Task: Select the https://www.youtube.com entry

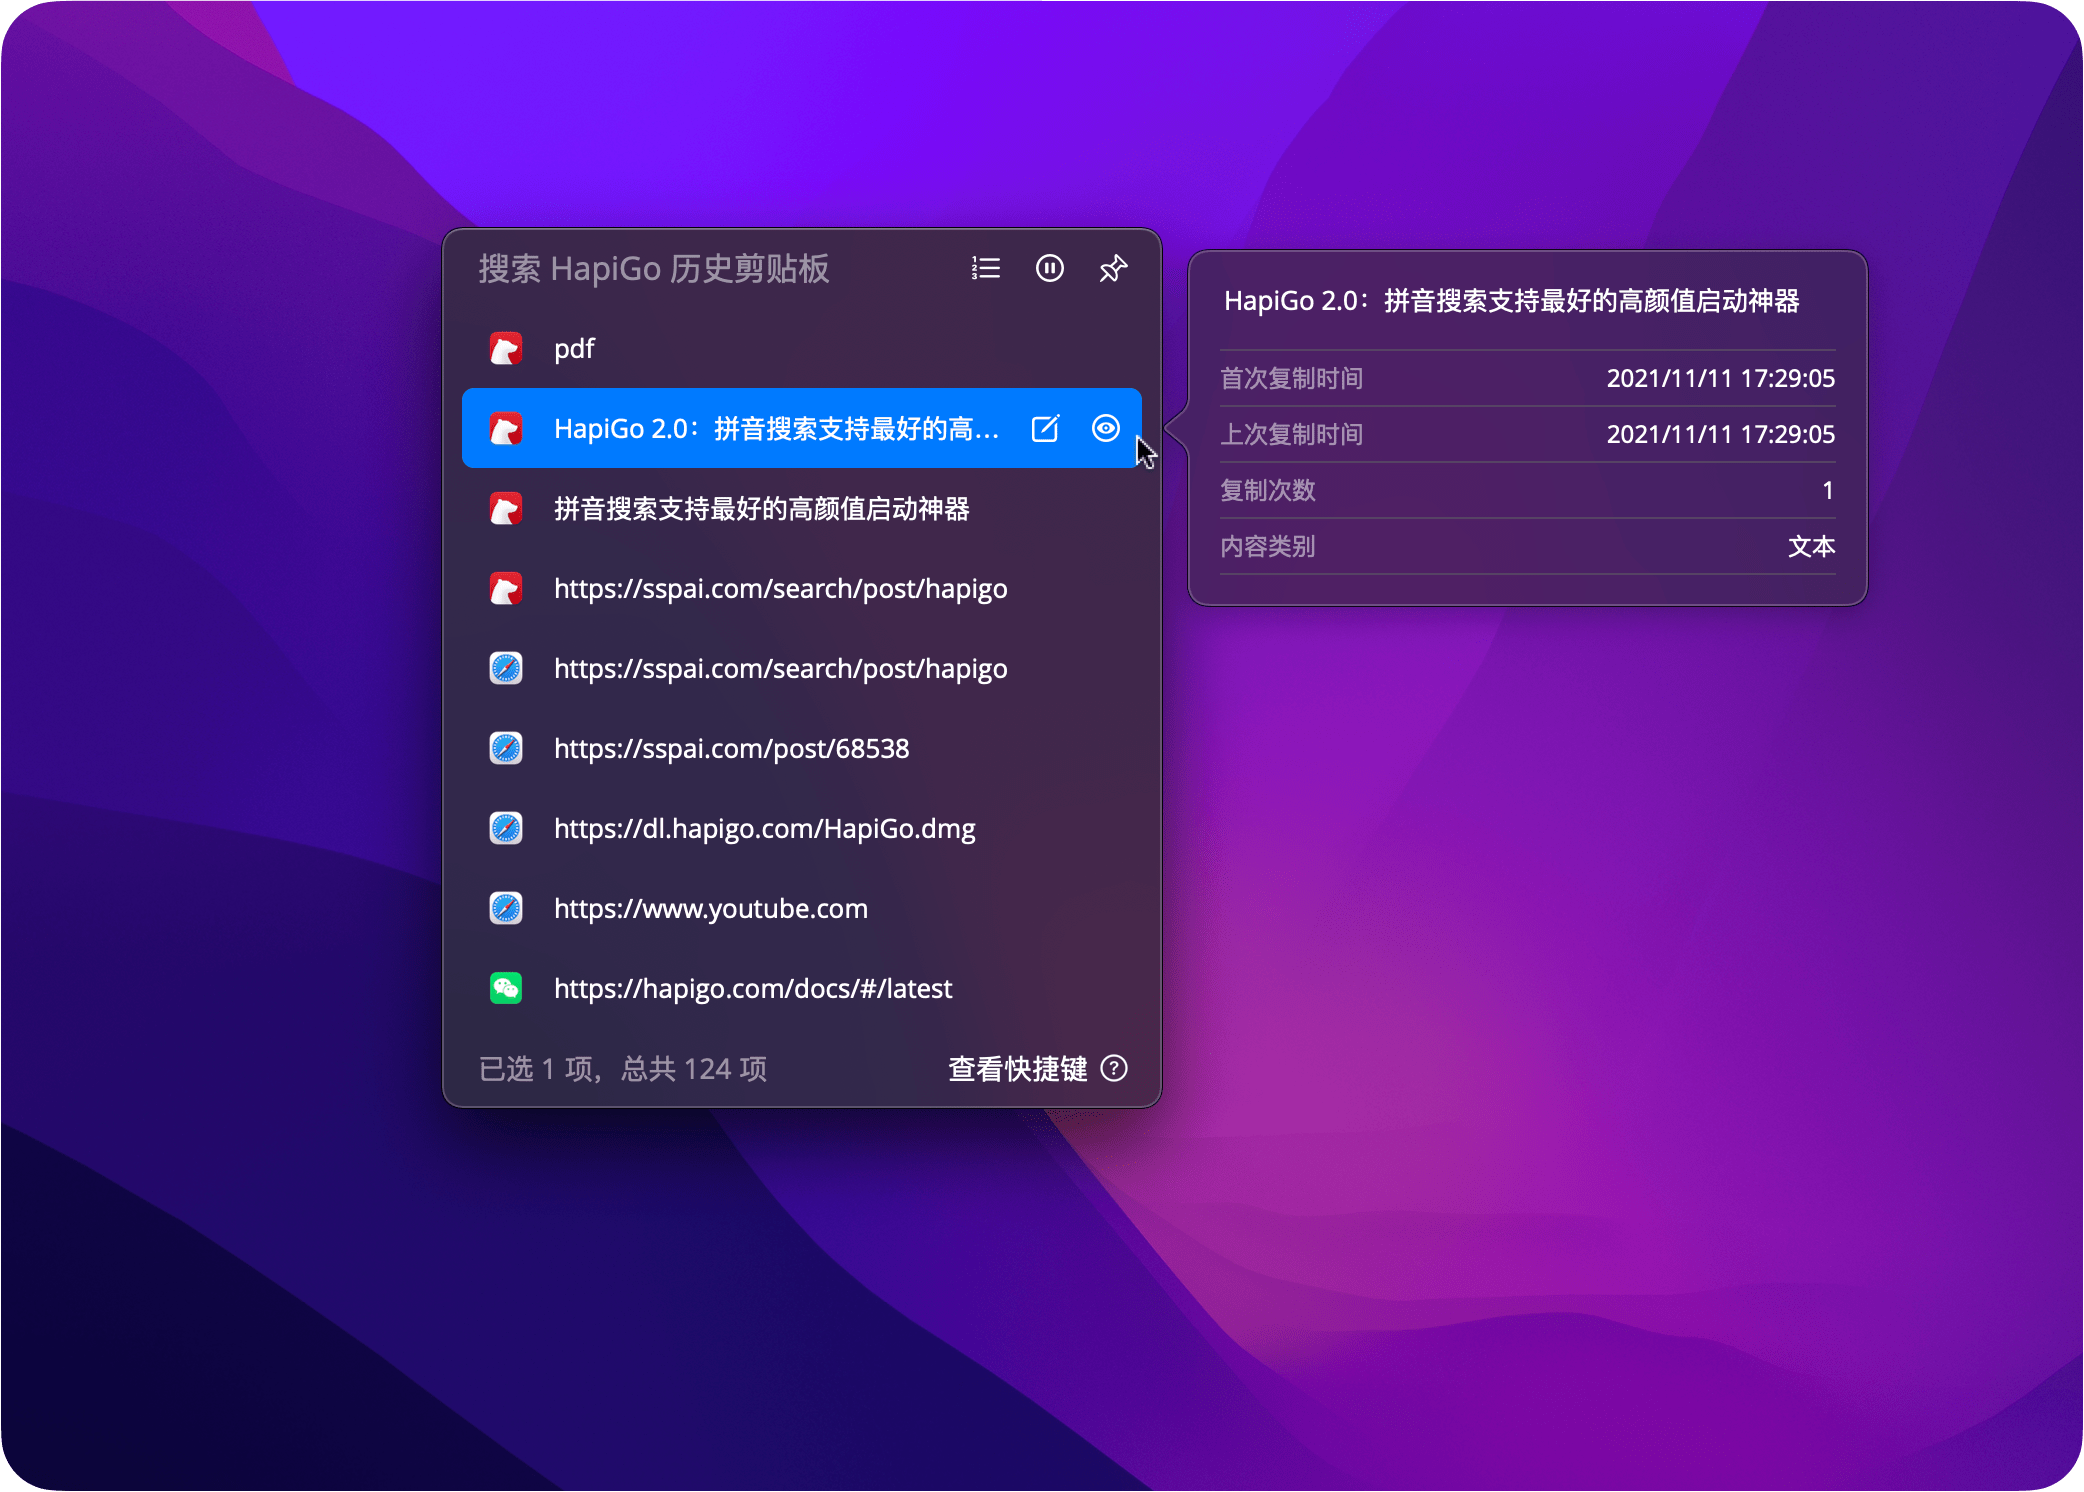Action: [x=710, y=908]
